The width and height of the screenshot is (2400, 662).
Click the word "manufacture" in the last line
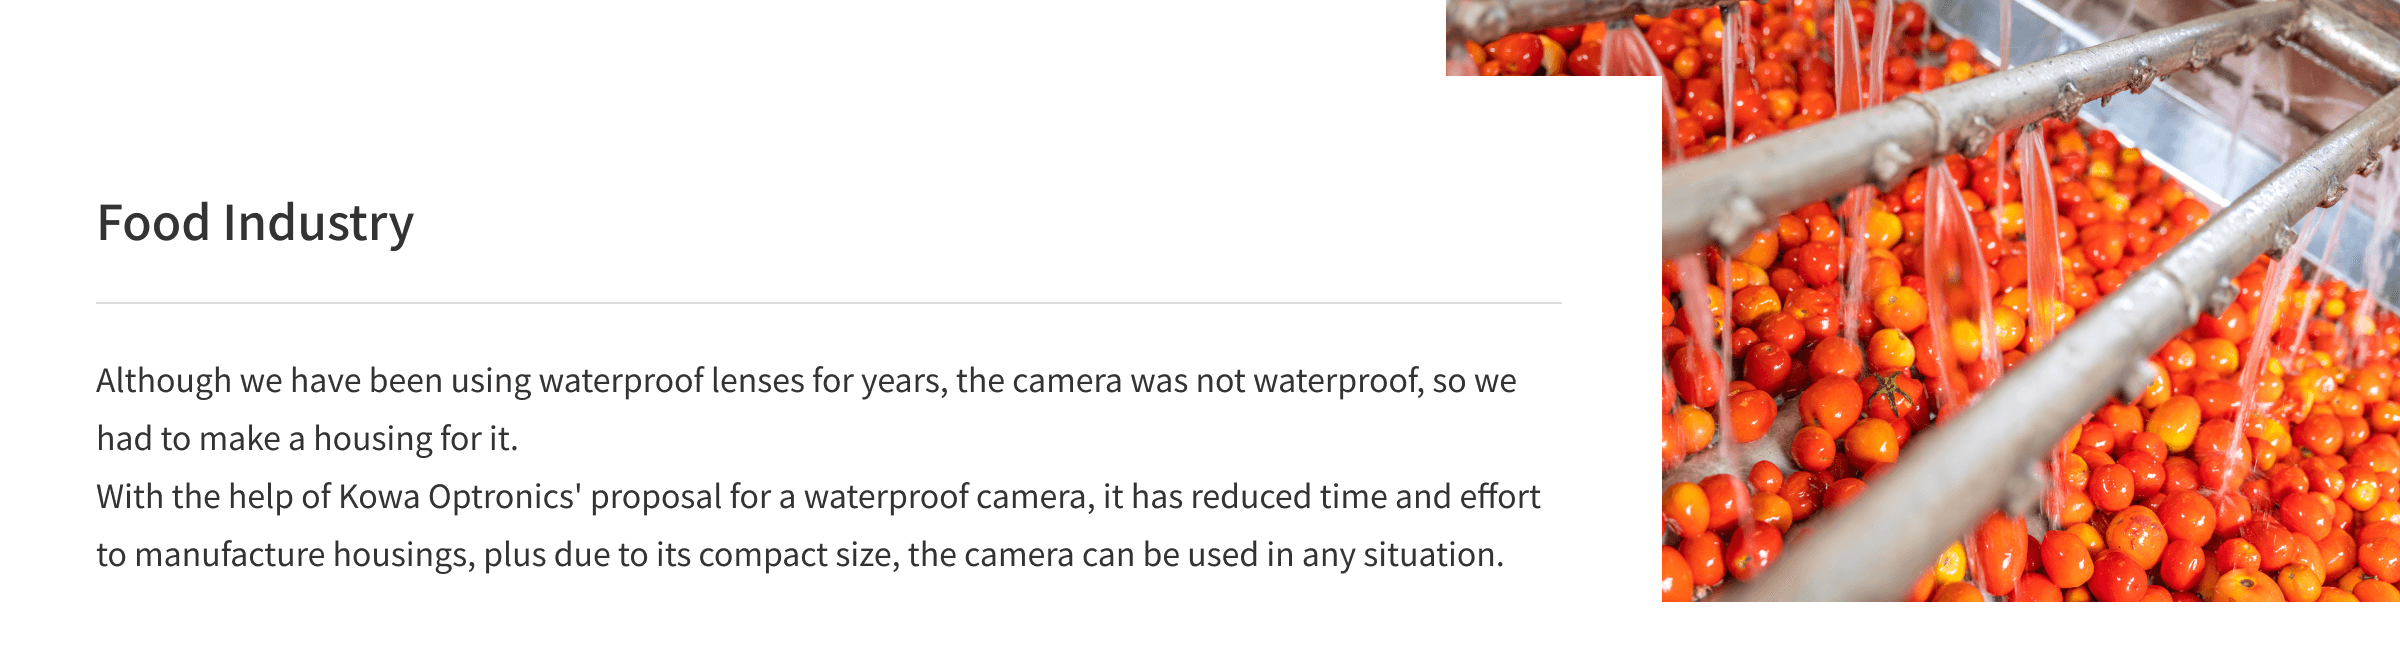[x=229, y=555]
